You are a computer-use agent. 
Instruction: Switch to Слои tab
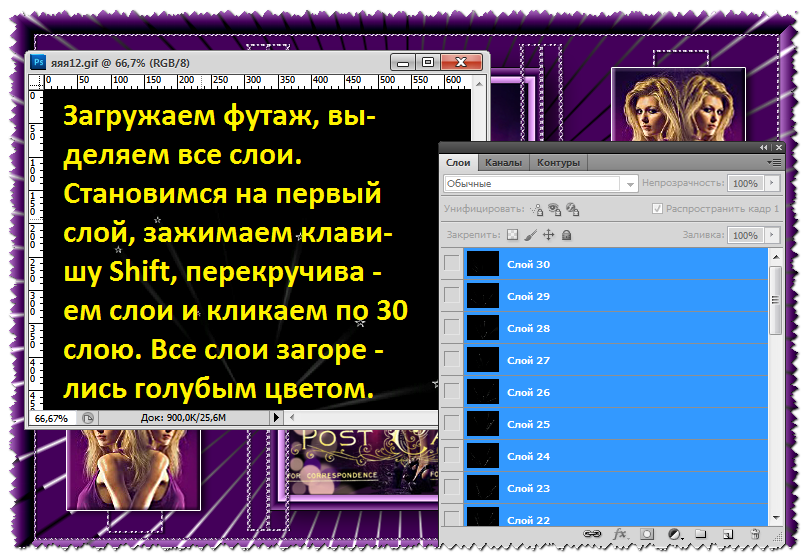tap(458, 163)
